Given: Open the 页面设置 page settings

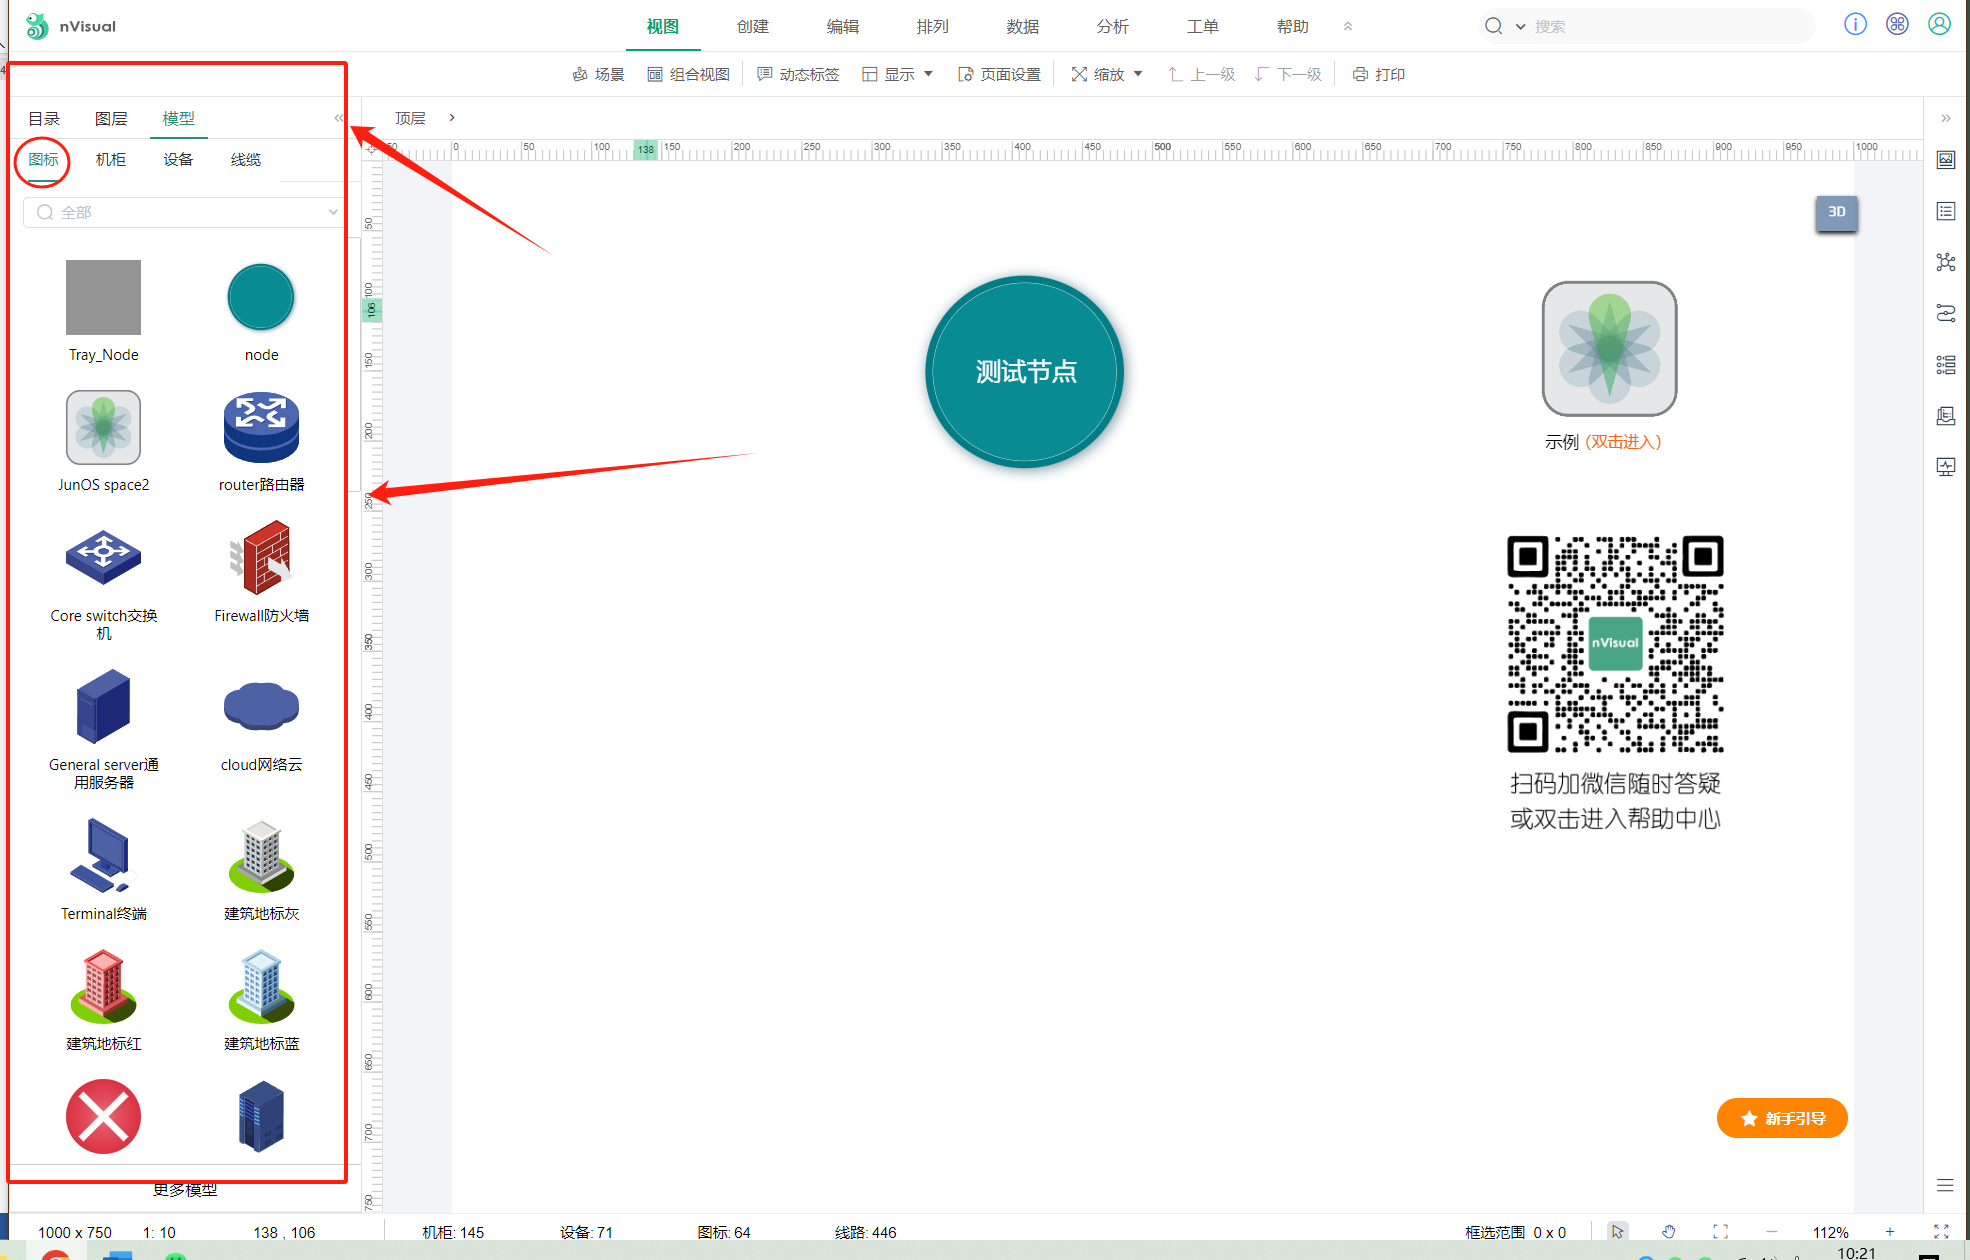Looking at the screenshot, I should (x=999, y=74).
